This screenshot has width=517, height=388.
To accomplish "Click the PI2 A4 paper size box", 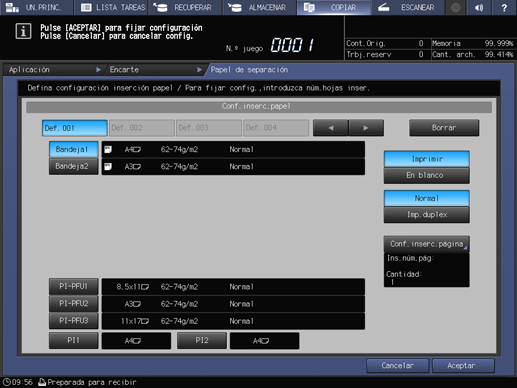I will (x=264, y=341).
